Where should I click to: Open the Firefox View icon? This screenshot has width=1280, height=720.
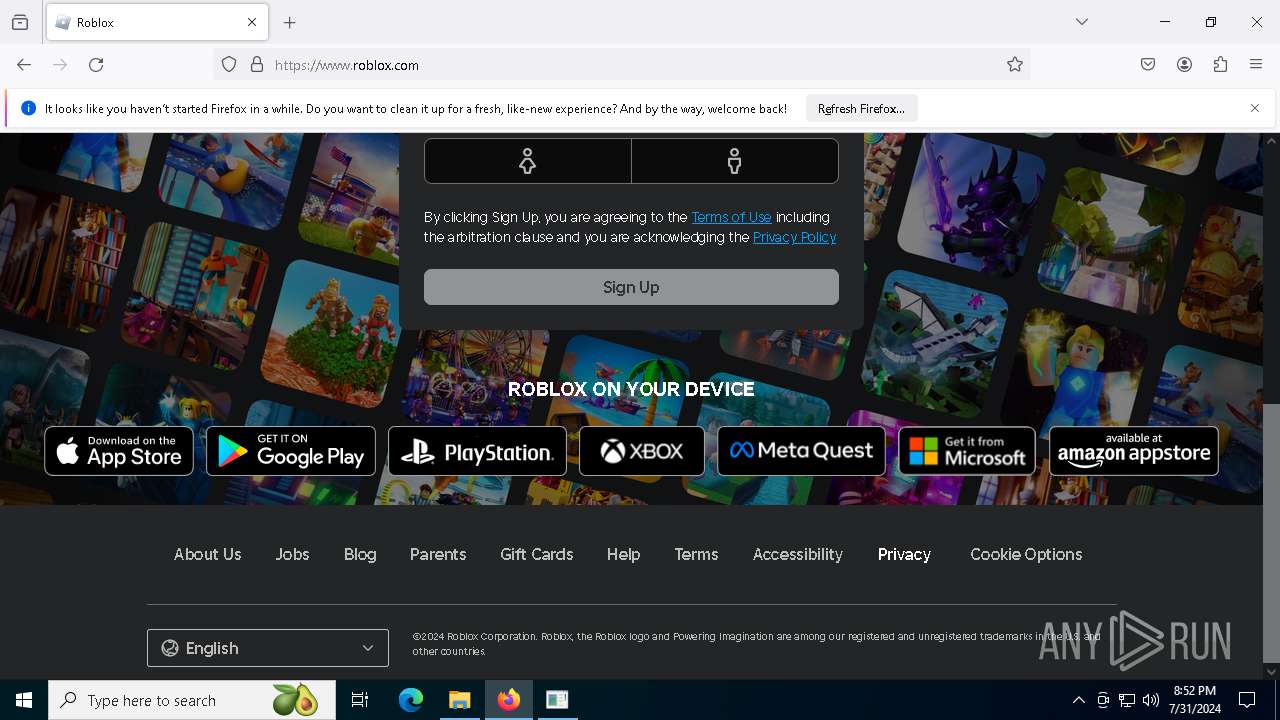pyautogui.click(x=20, y=22)
